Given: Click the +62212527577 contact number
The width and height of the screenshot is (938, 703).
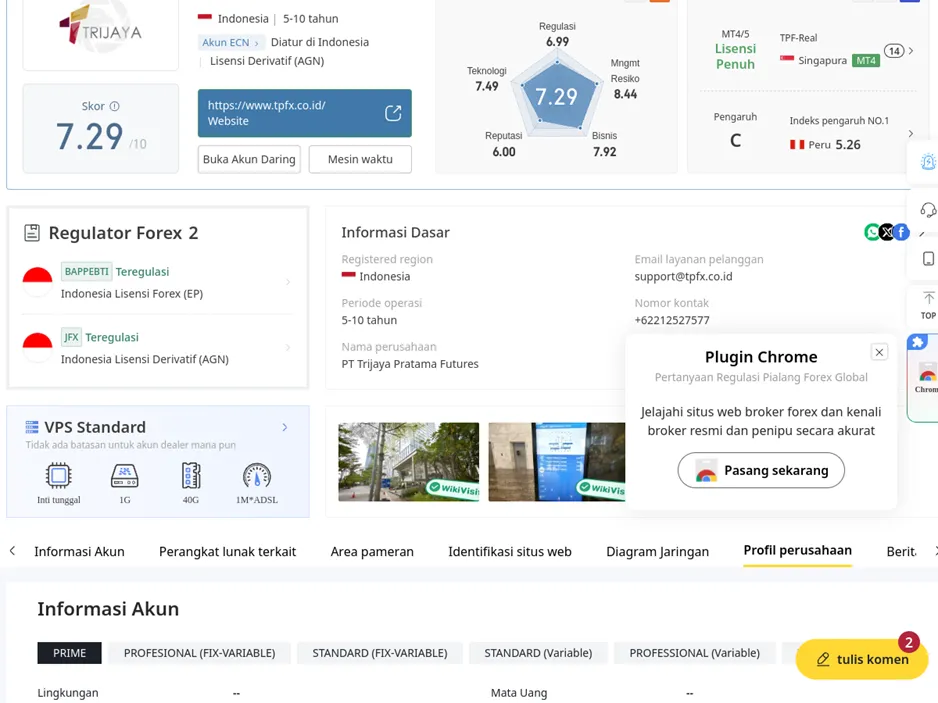Looking at the screenshot, I should (x=672, y=320).
